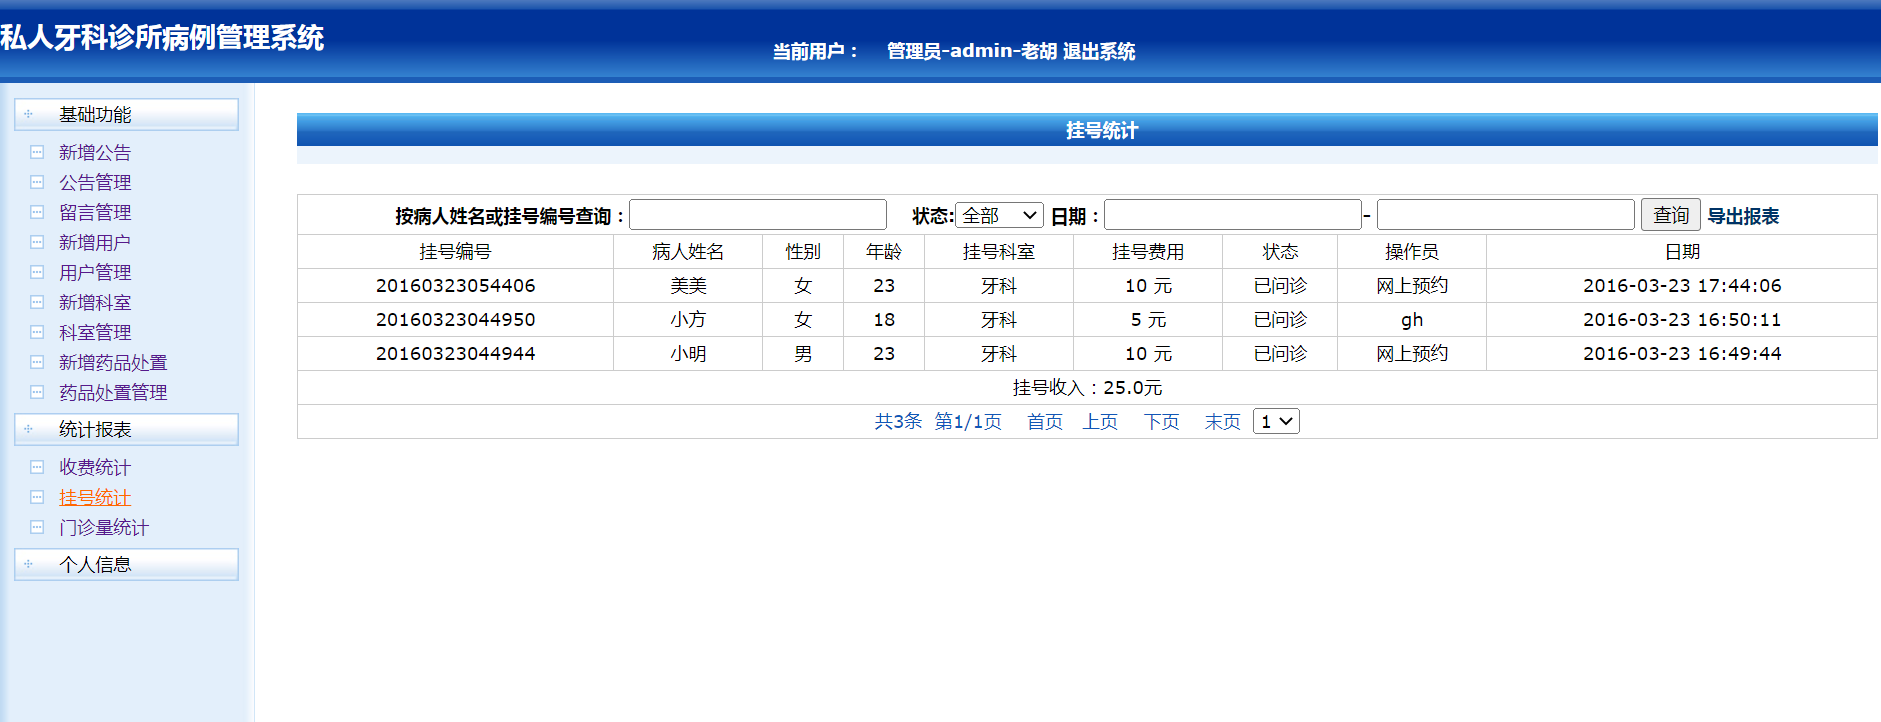
Task: Click registration number 20160323044944
Action: (x=455, y=354)
